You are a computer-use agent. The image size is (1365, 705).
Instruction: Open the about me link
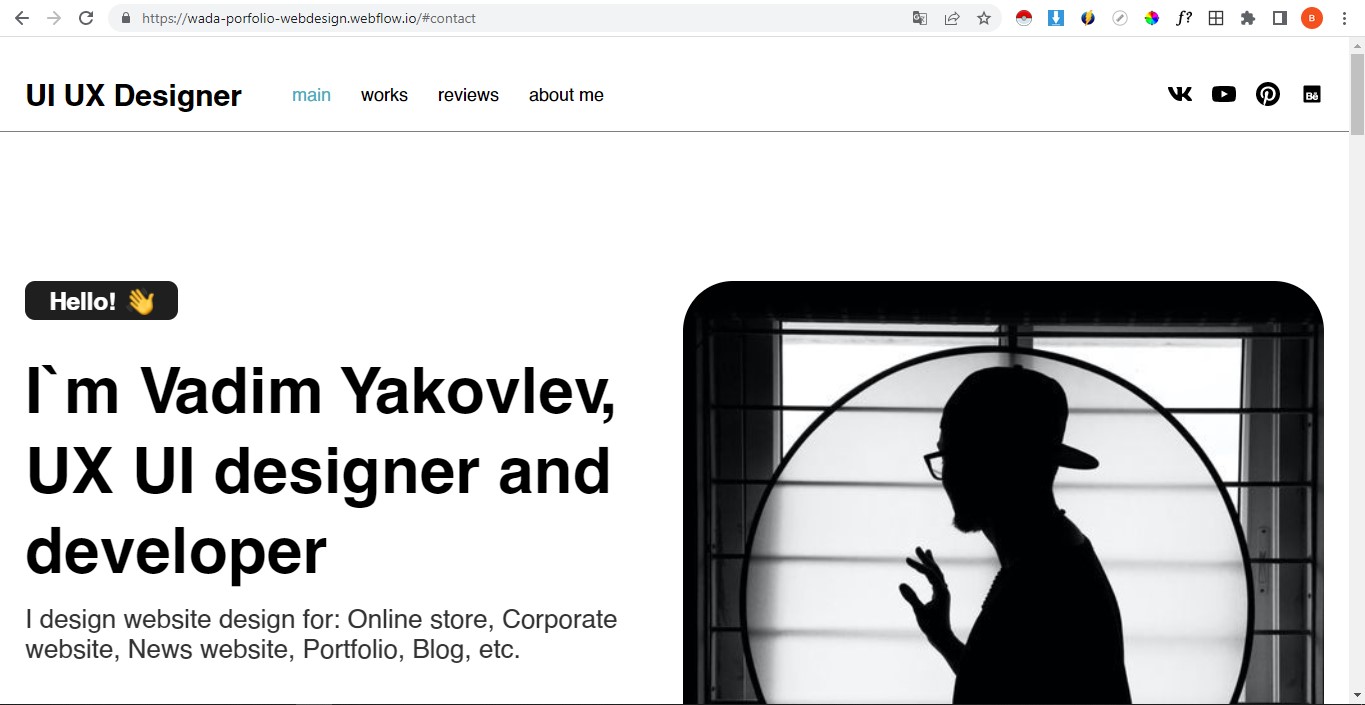566,95
